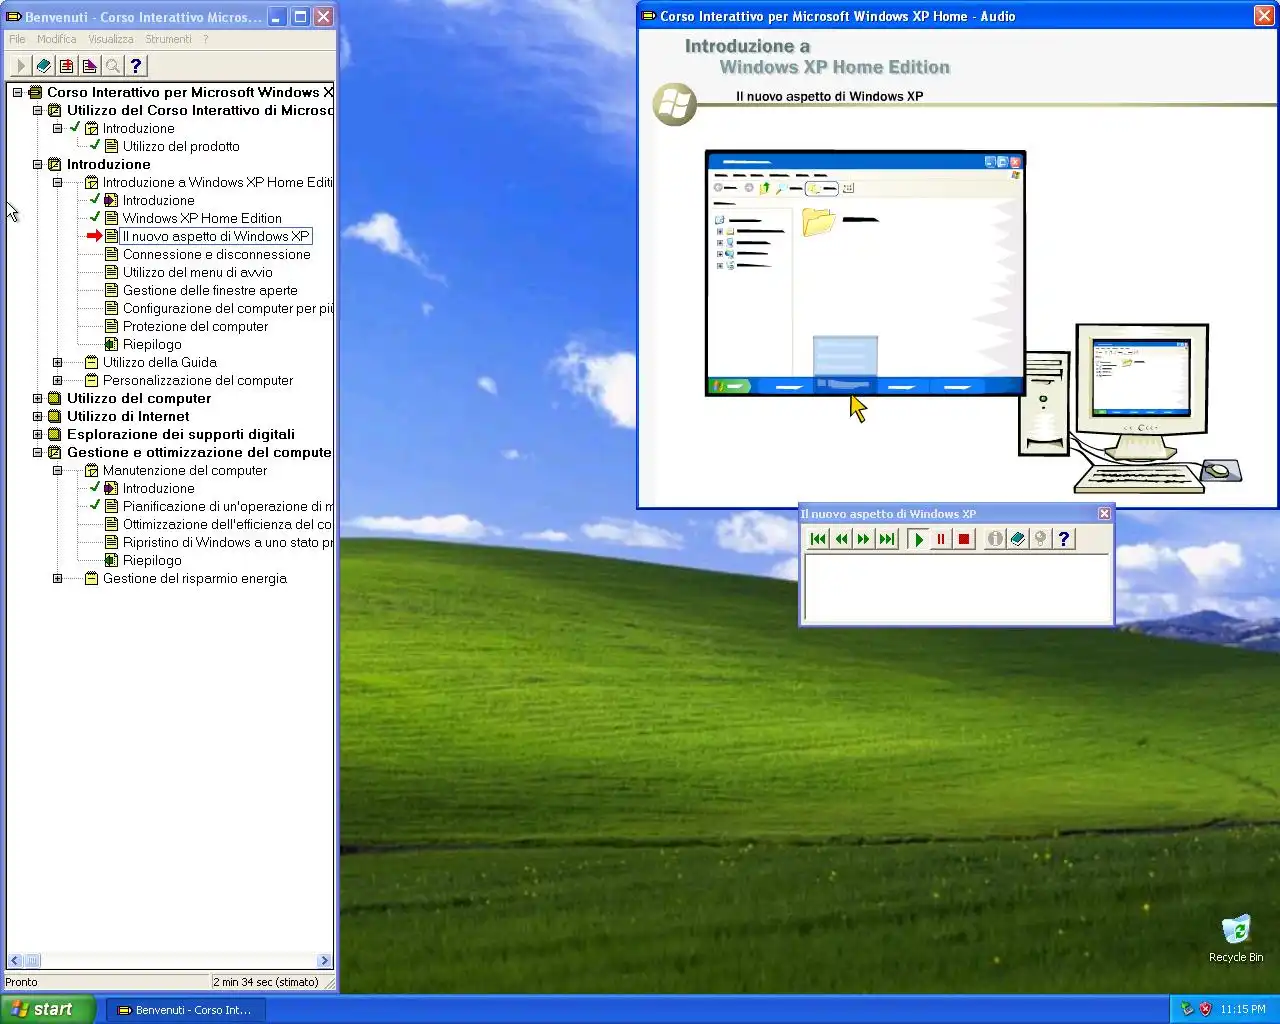Collapse Introduzione a Windows XP Home Edition node

57,182
